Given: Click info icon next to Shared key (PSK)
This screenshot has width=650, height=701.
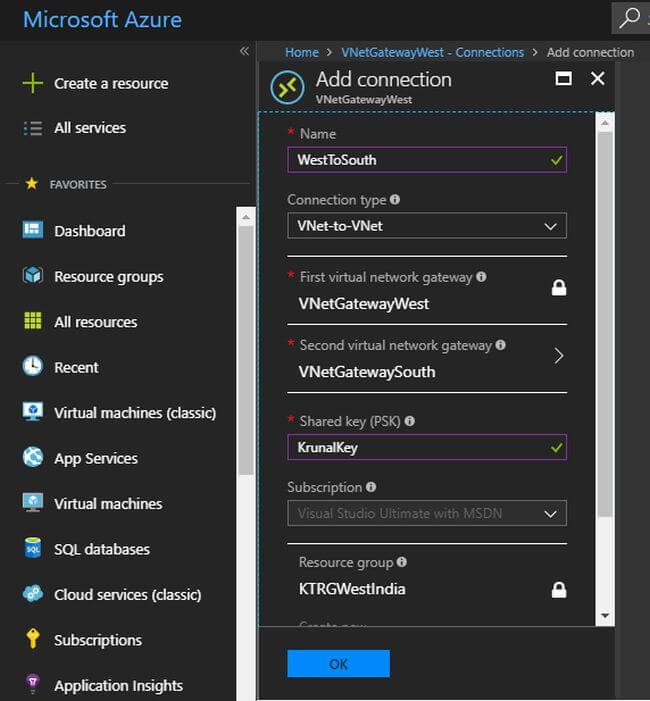Looking at the screenshot, I should (x=409, y=421).
